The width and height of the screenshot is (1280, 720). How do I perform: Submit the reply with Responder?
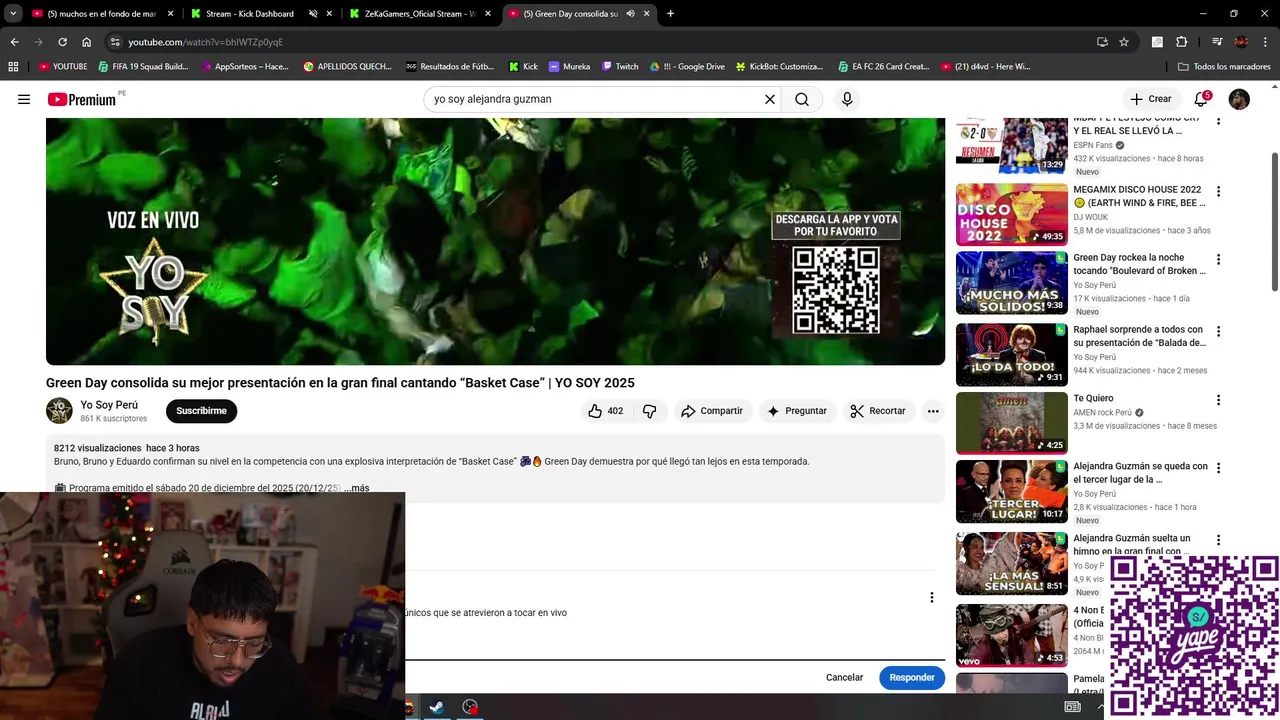(x=912, y=678)
